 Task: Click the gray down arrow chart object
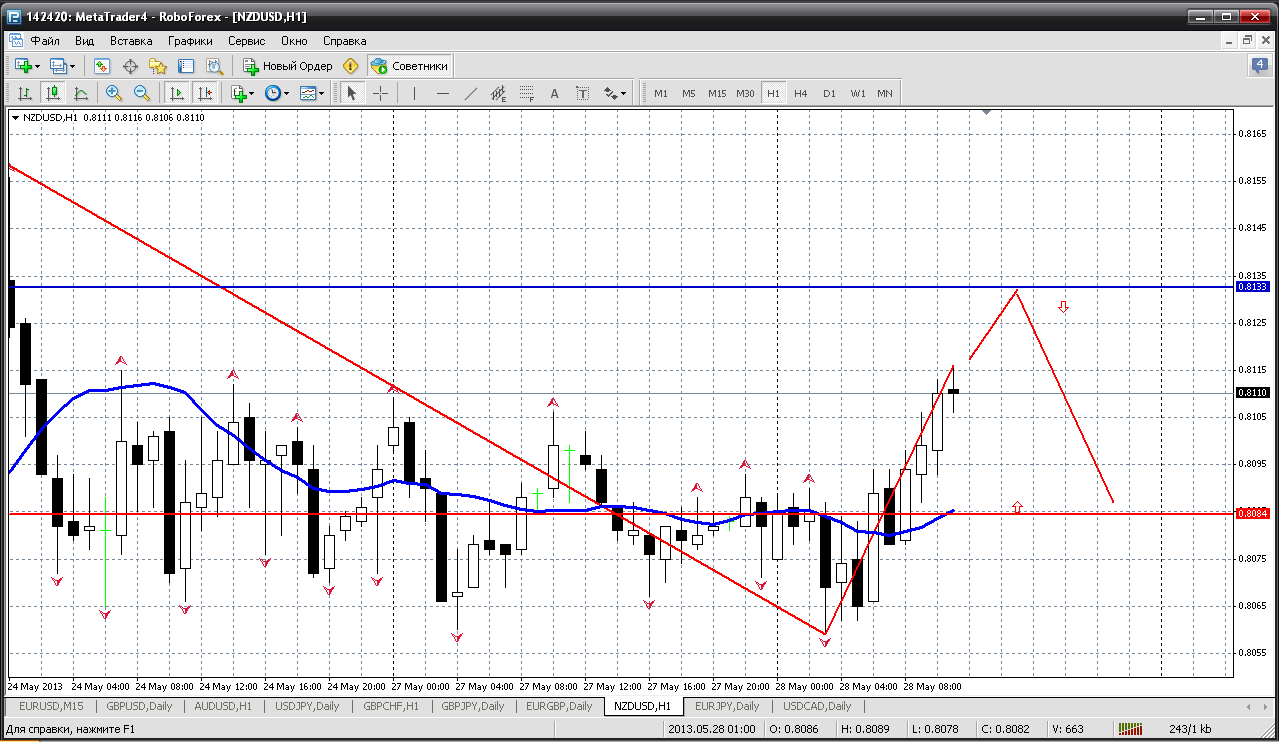[x=1063, y=307]
